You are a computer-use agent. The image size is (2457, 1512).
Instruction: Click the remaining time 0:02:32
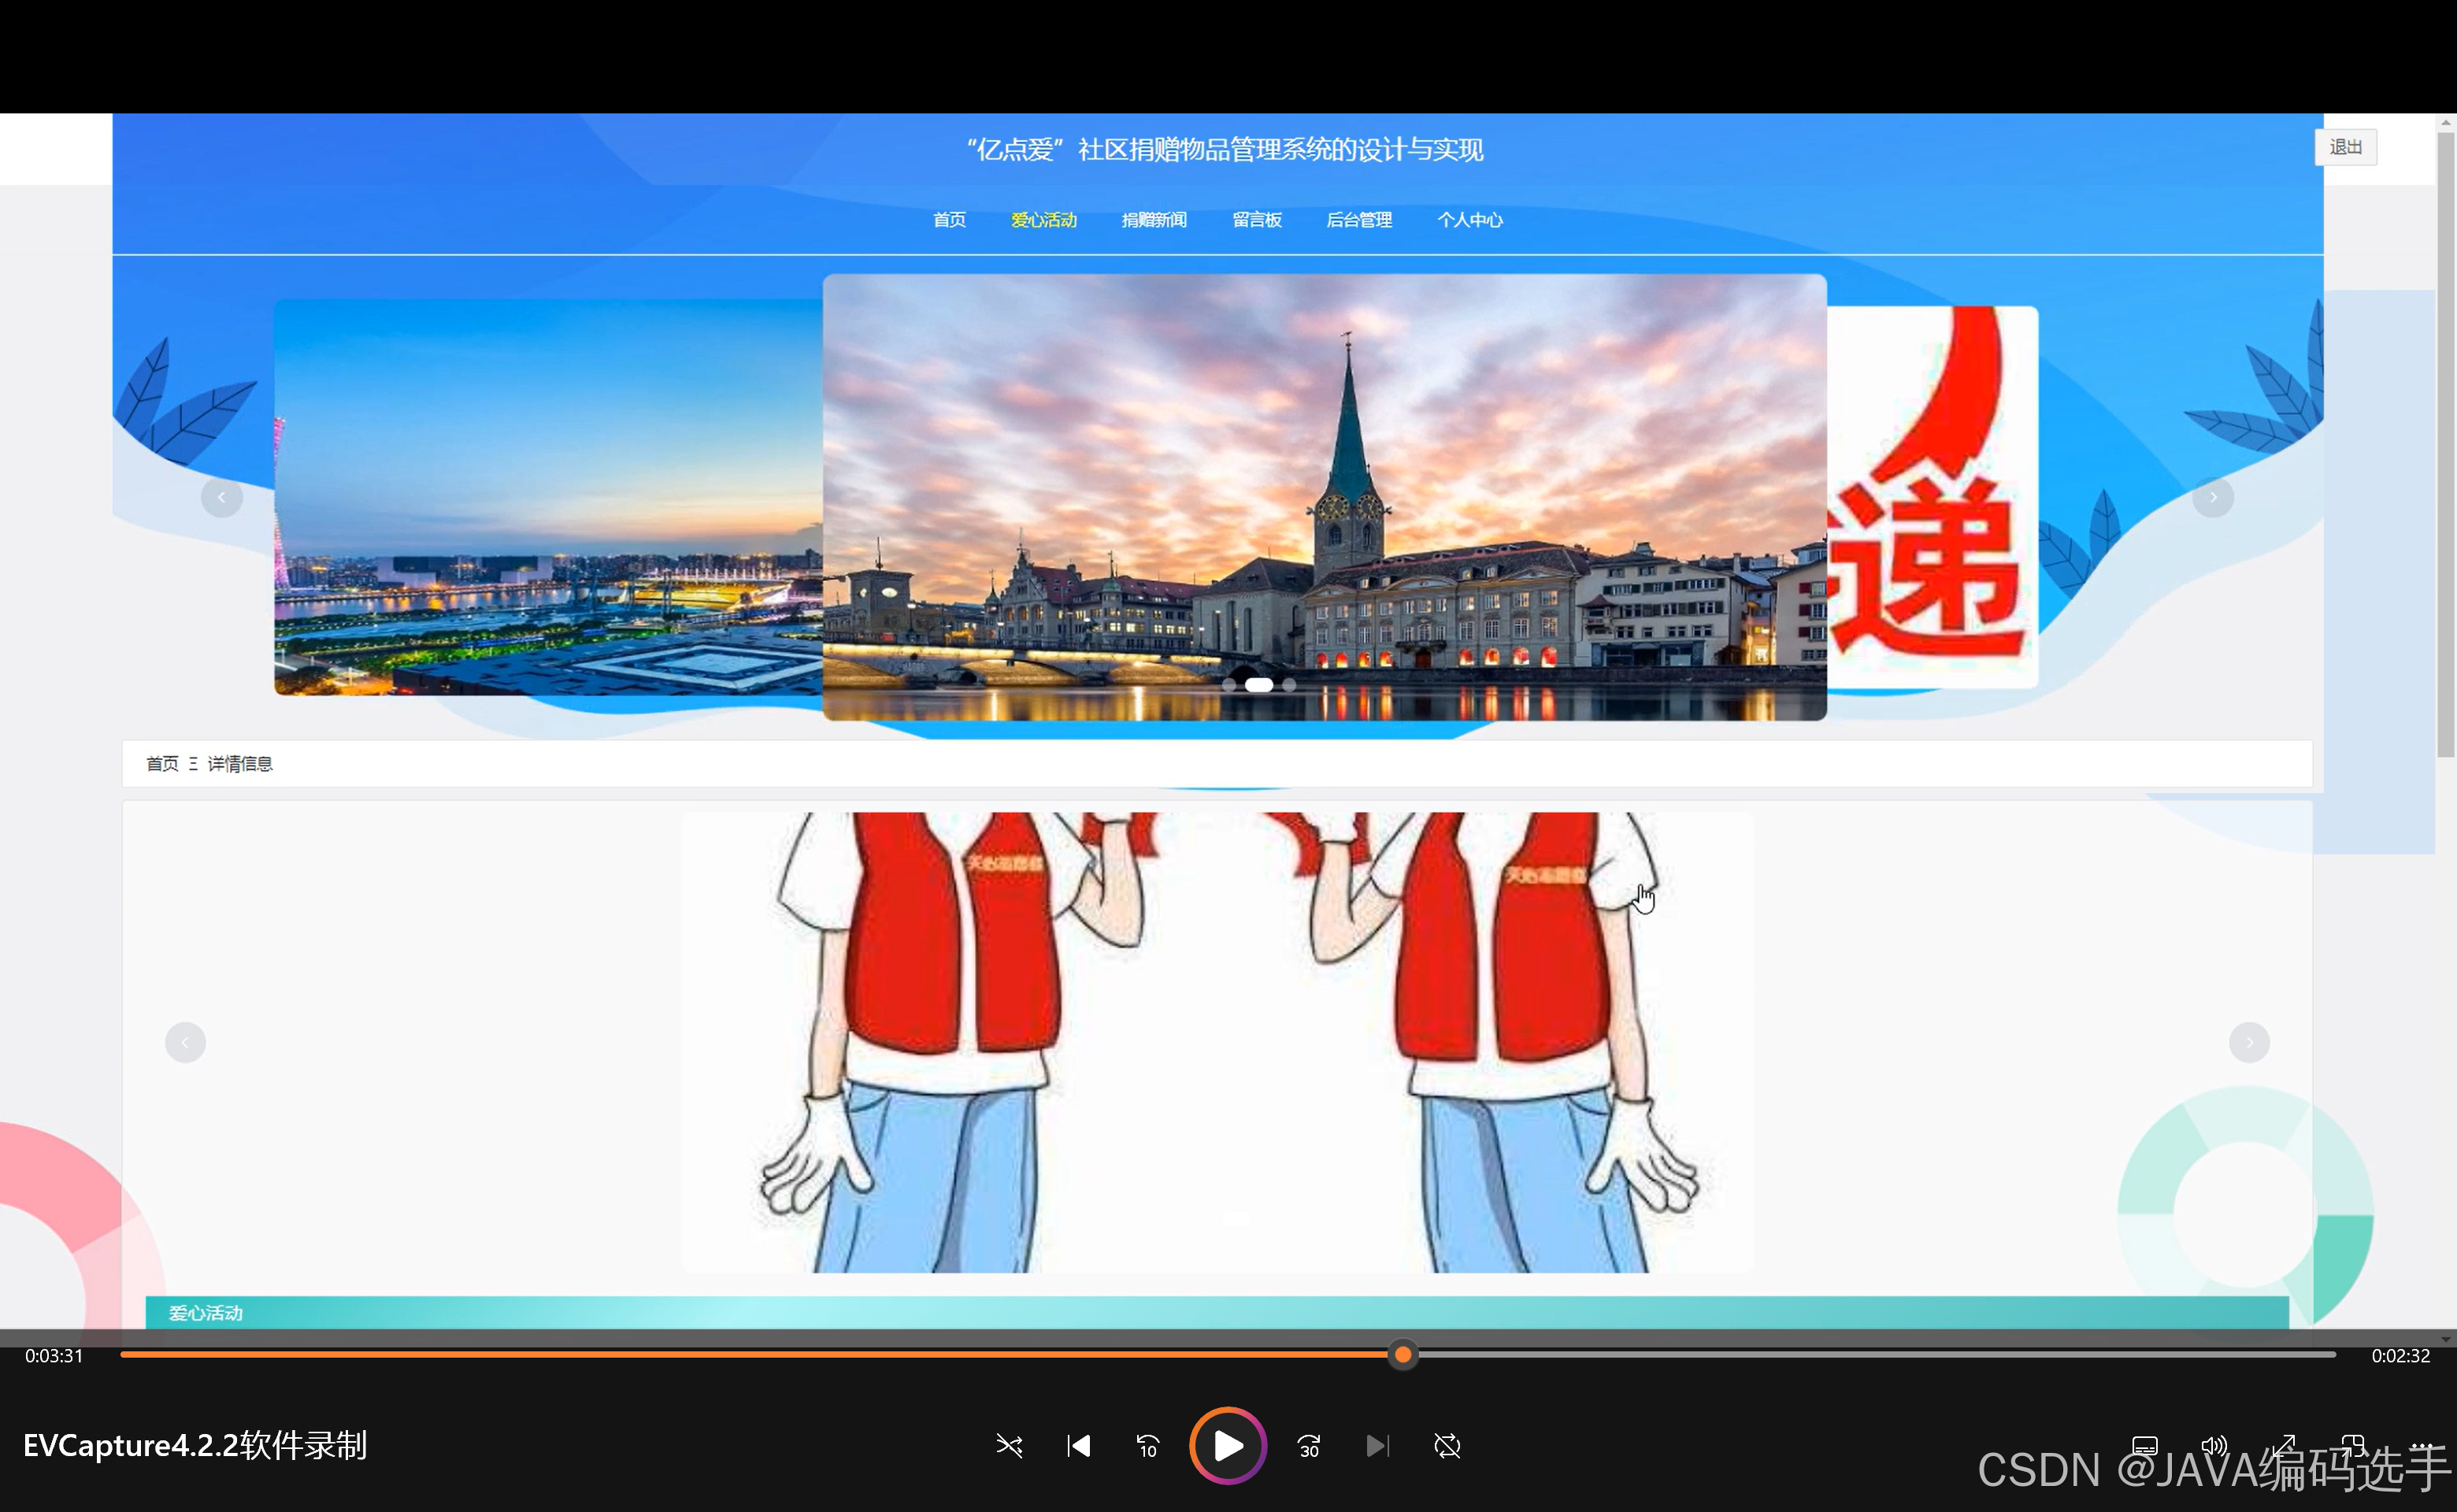(x=2400, y=1356)
